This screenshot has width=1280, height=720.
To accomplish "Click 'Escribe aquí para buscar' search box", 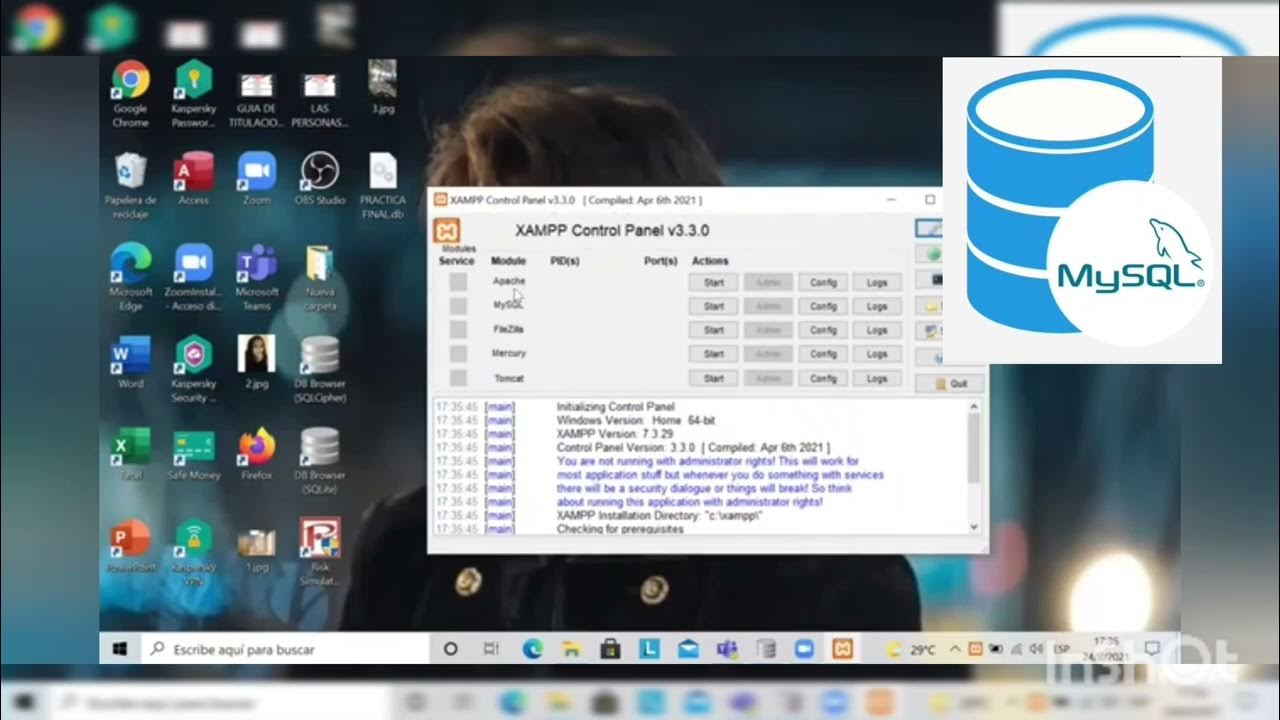I will coord(286,649).
